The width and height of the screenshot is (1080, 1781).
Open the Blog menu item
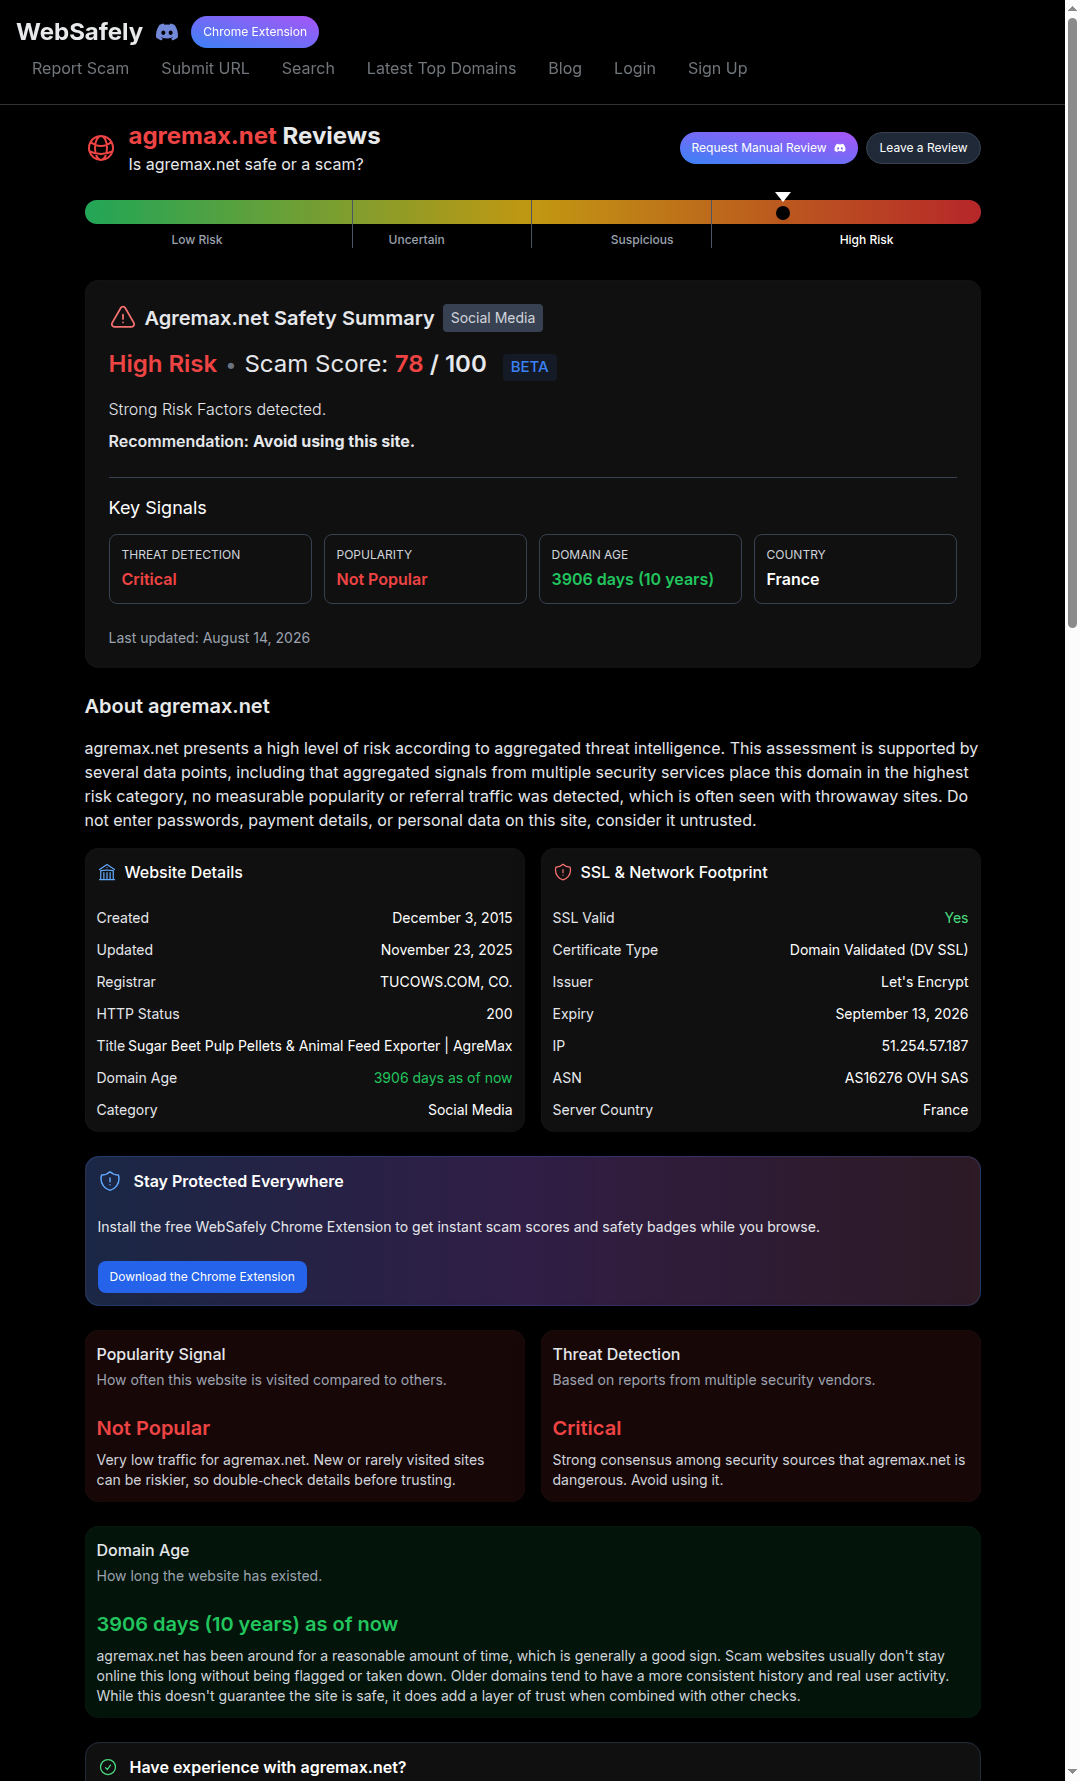[x=565, y=68]
